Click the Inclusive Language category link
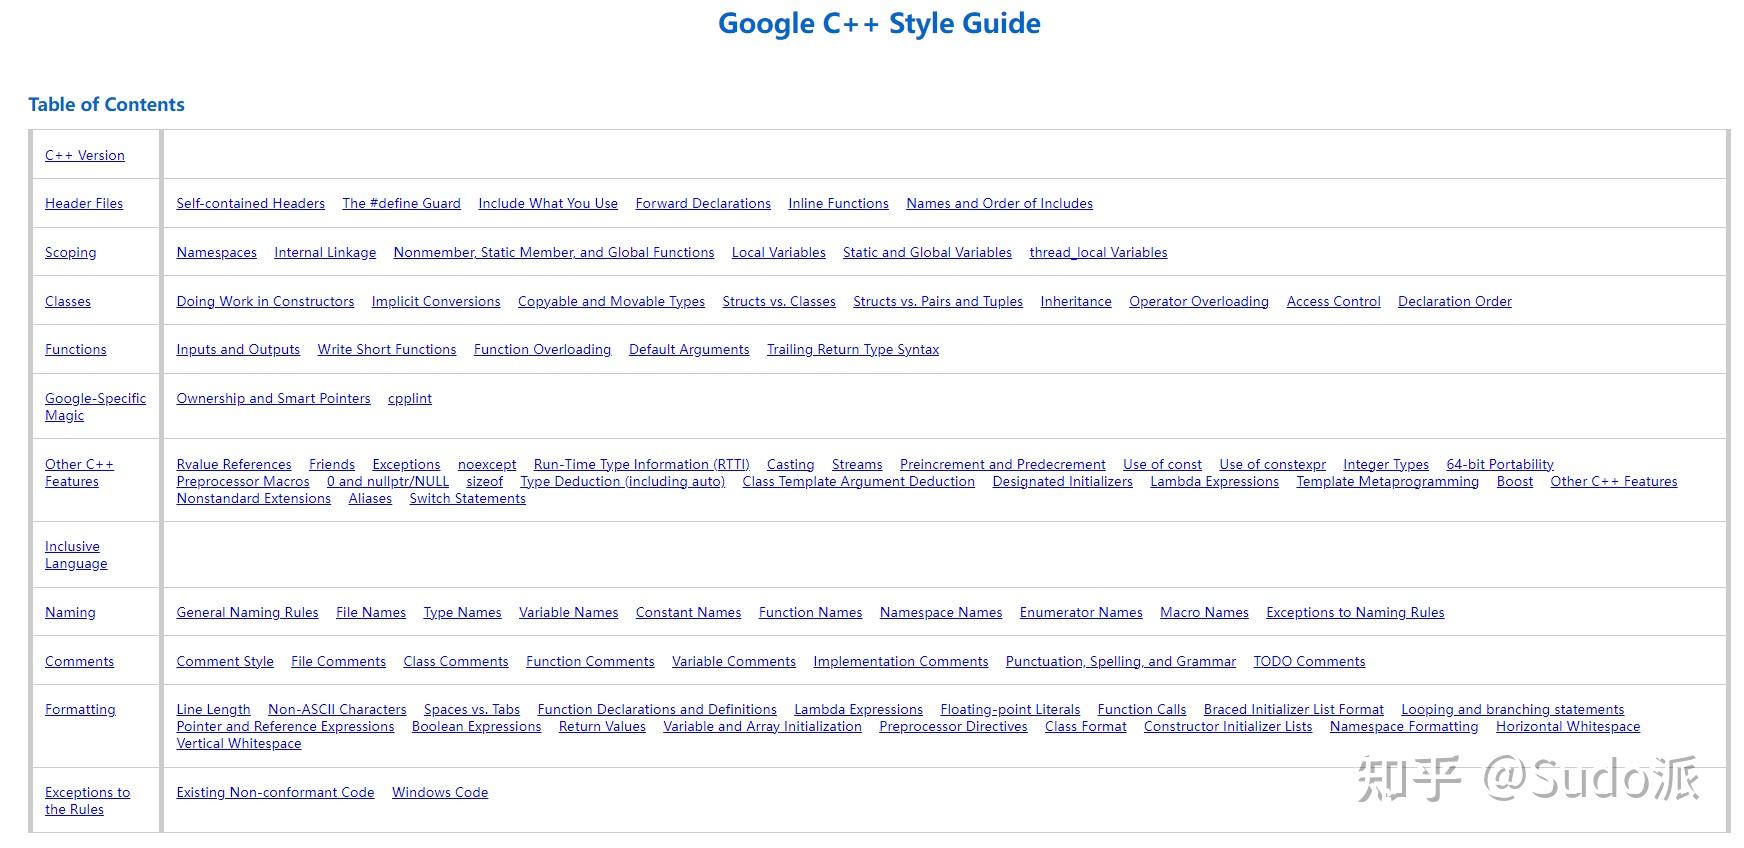The image size is (1744, 848). (73, 555)
